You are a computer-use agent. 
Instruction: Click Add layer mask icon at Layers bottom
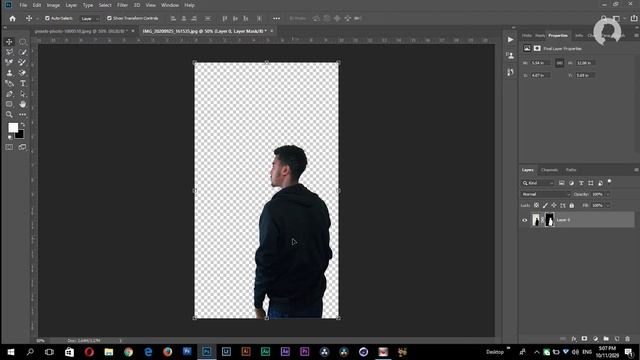click(x=584, y=339)
